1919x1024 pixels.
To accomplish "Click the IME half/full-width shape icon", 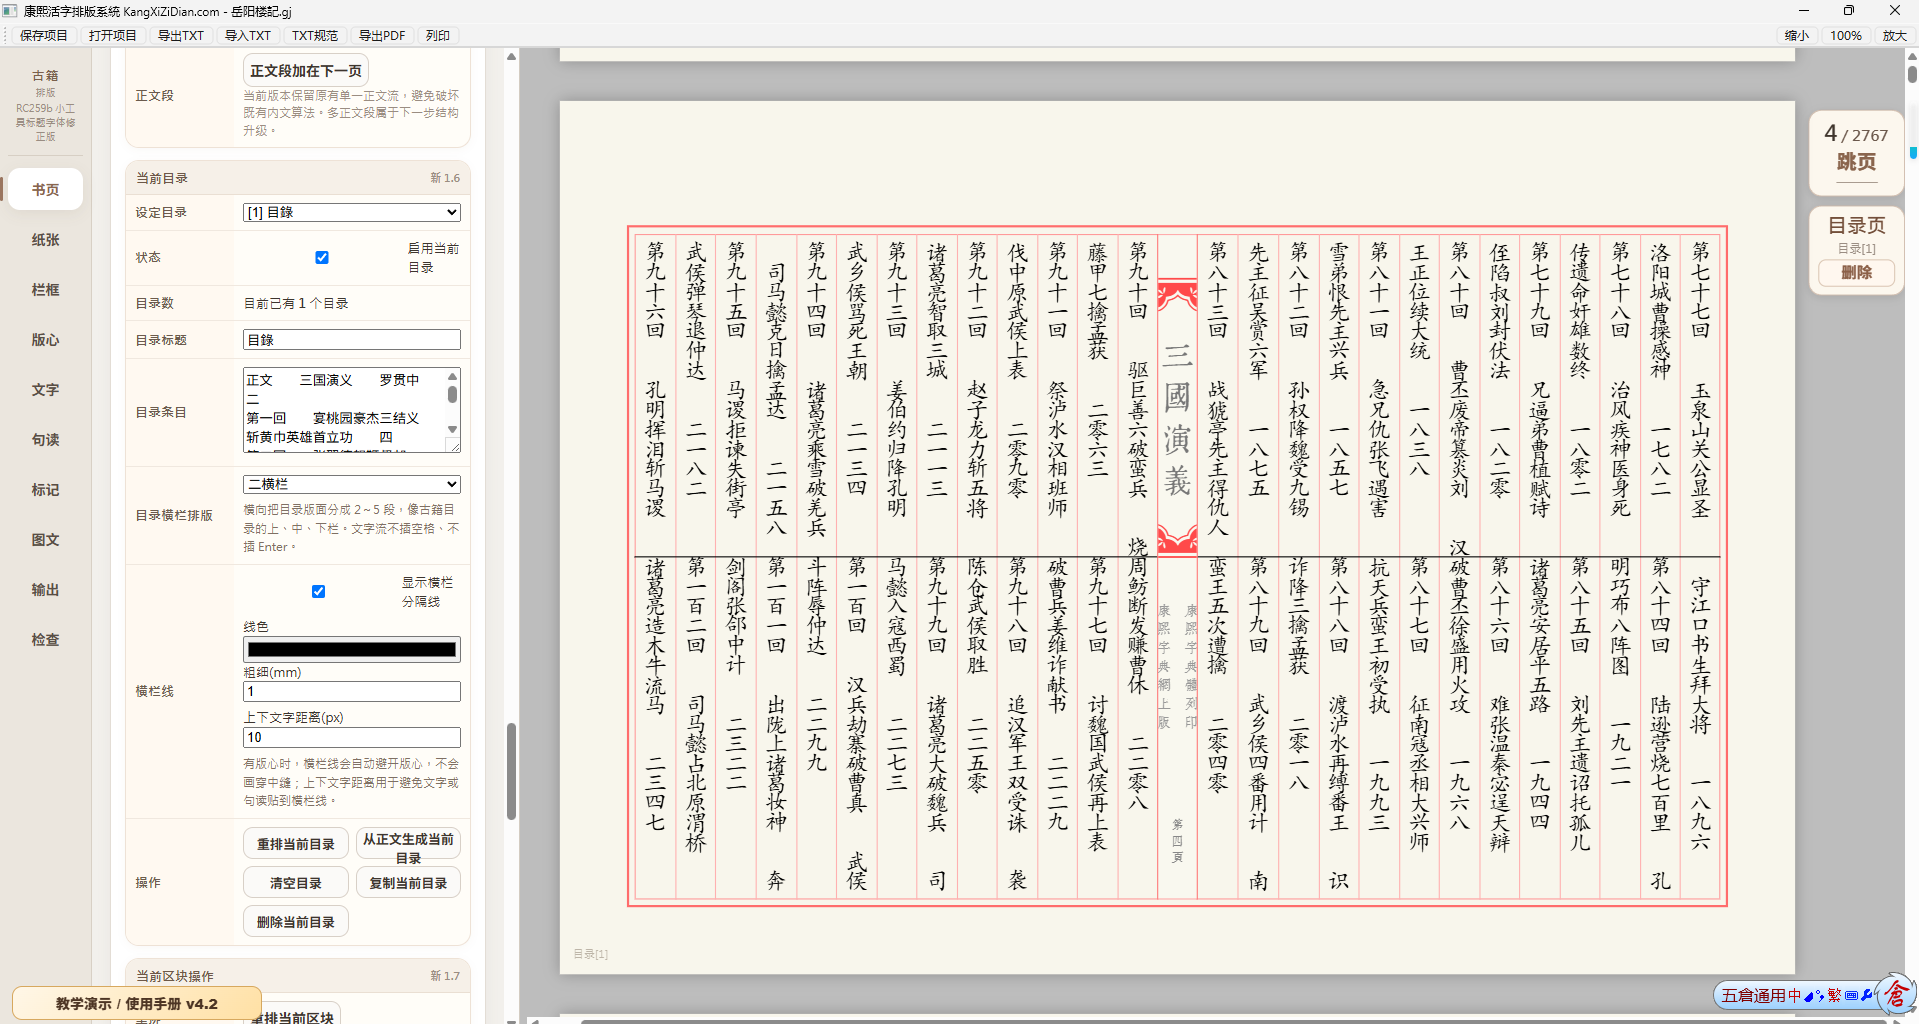I will coord(1809,996).
